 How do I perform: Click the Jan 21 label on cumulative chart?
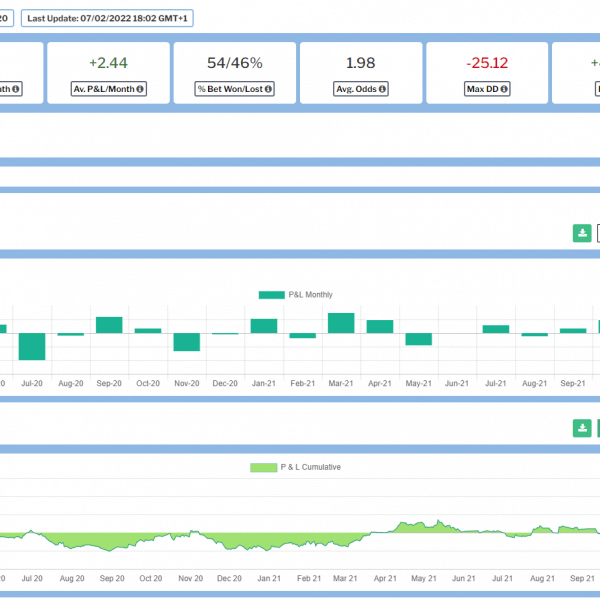click(269, 579)
